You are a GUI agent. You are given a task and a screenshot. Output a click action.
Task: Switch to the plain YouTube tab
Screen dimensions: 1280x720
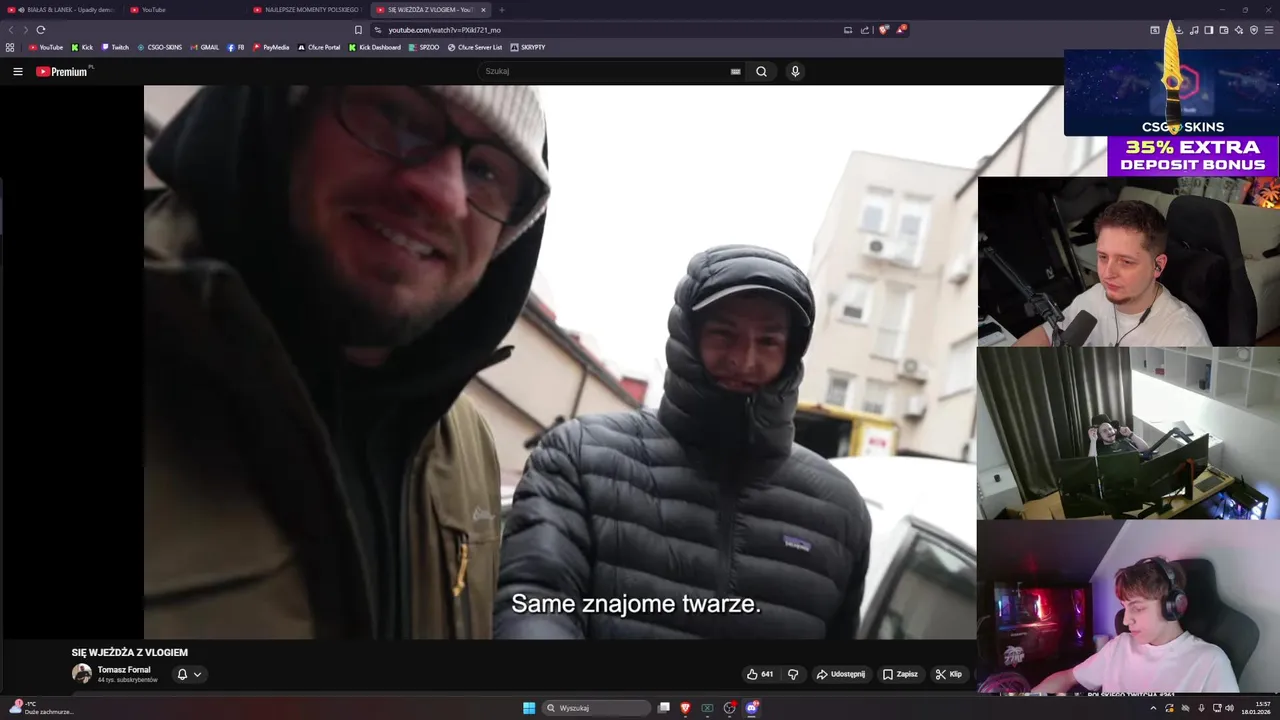click(185, 10)
